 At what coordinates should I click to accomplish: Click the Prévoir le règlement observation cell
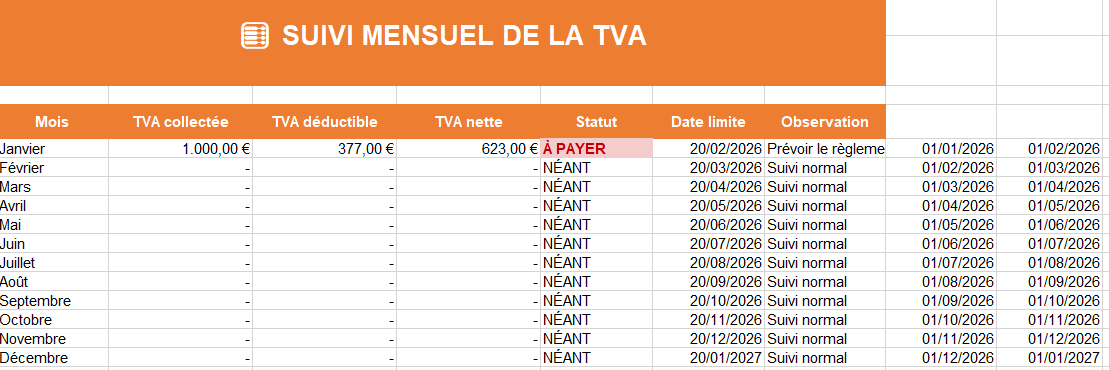(x=825, y=149)
